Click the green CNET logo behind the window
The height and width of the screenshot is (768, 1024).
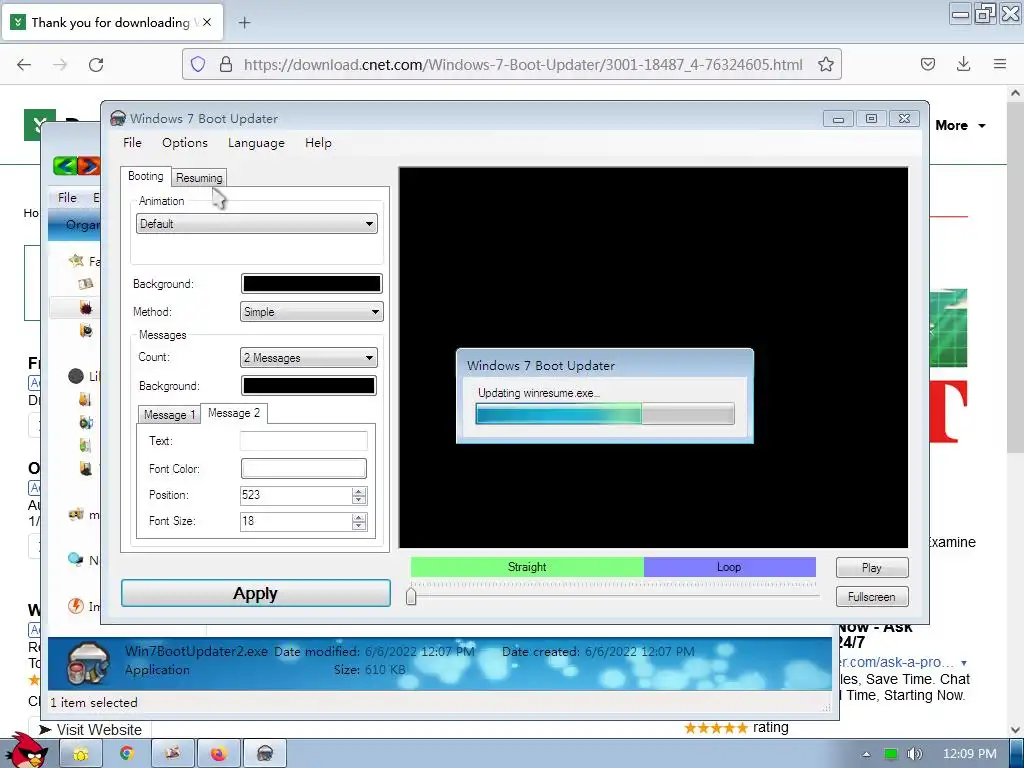[39, 124]
